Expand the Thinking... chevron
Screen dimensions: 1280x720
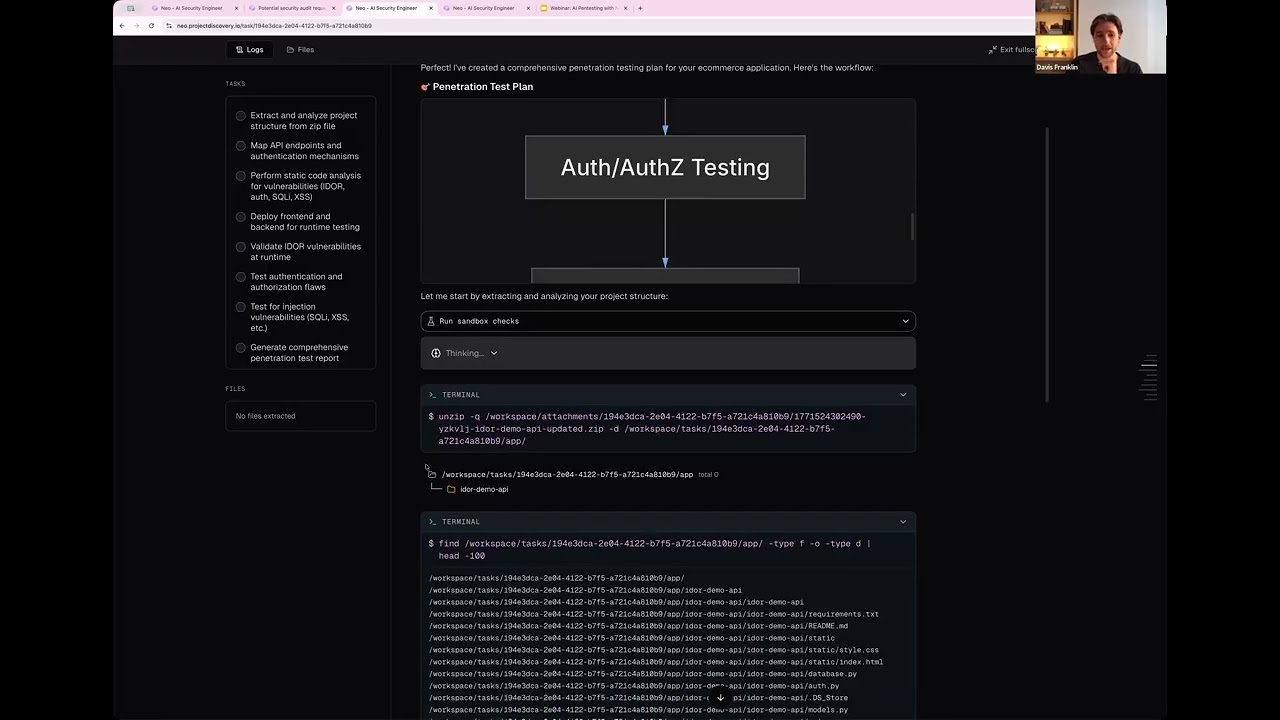494,353
